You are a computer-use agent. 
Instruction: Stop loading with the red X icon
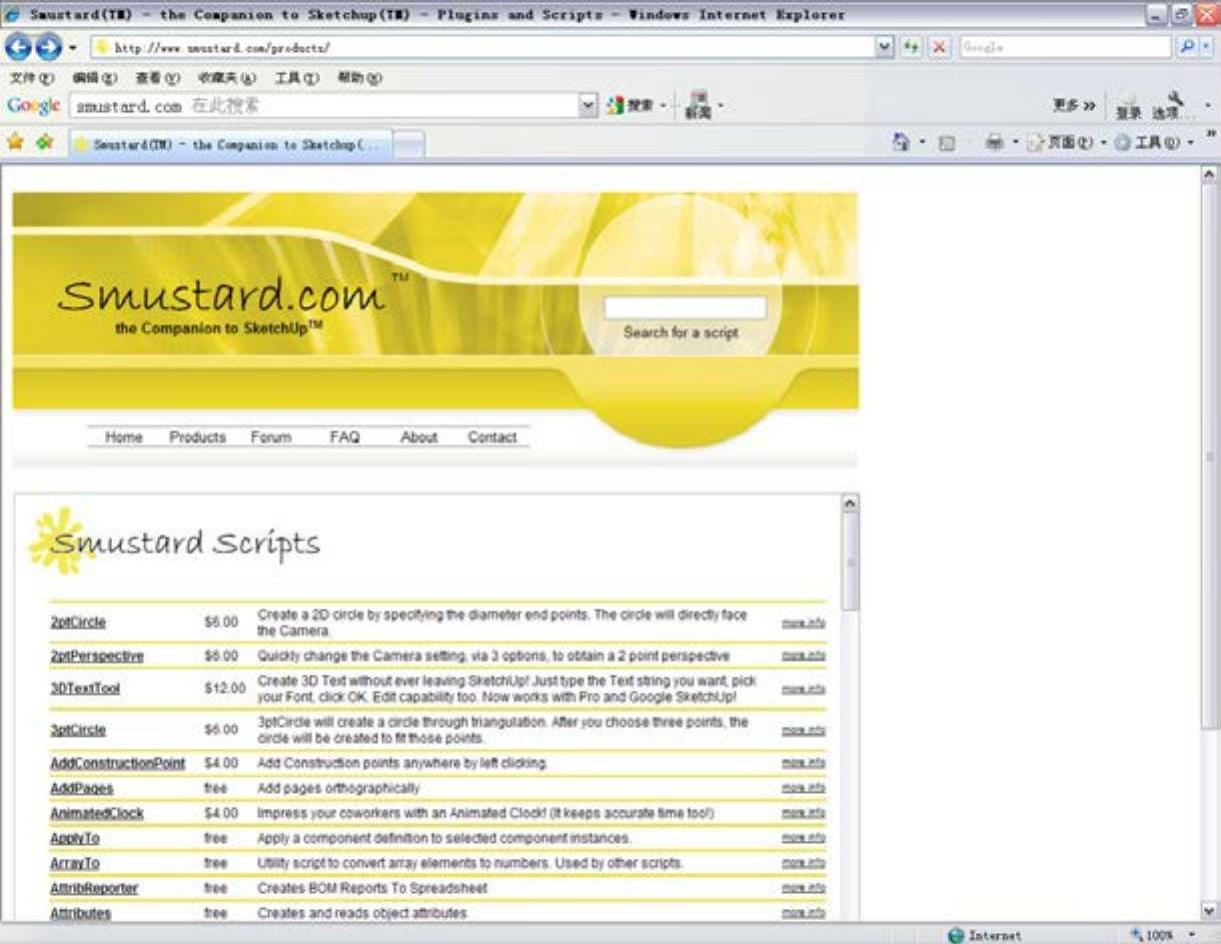939,47
